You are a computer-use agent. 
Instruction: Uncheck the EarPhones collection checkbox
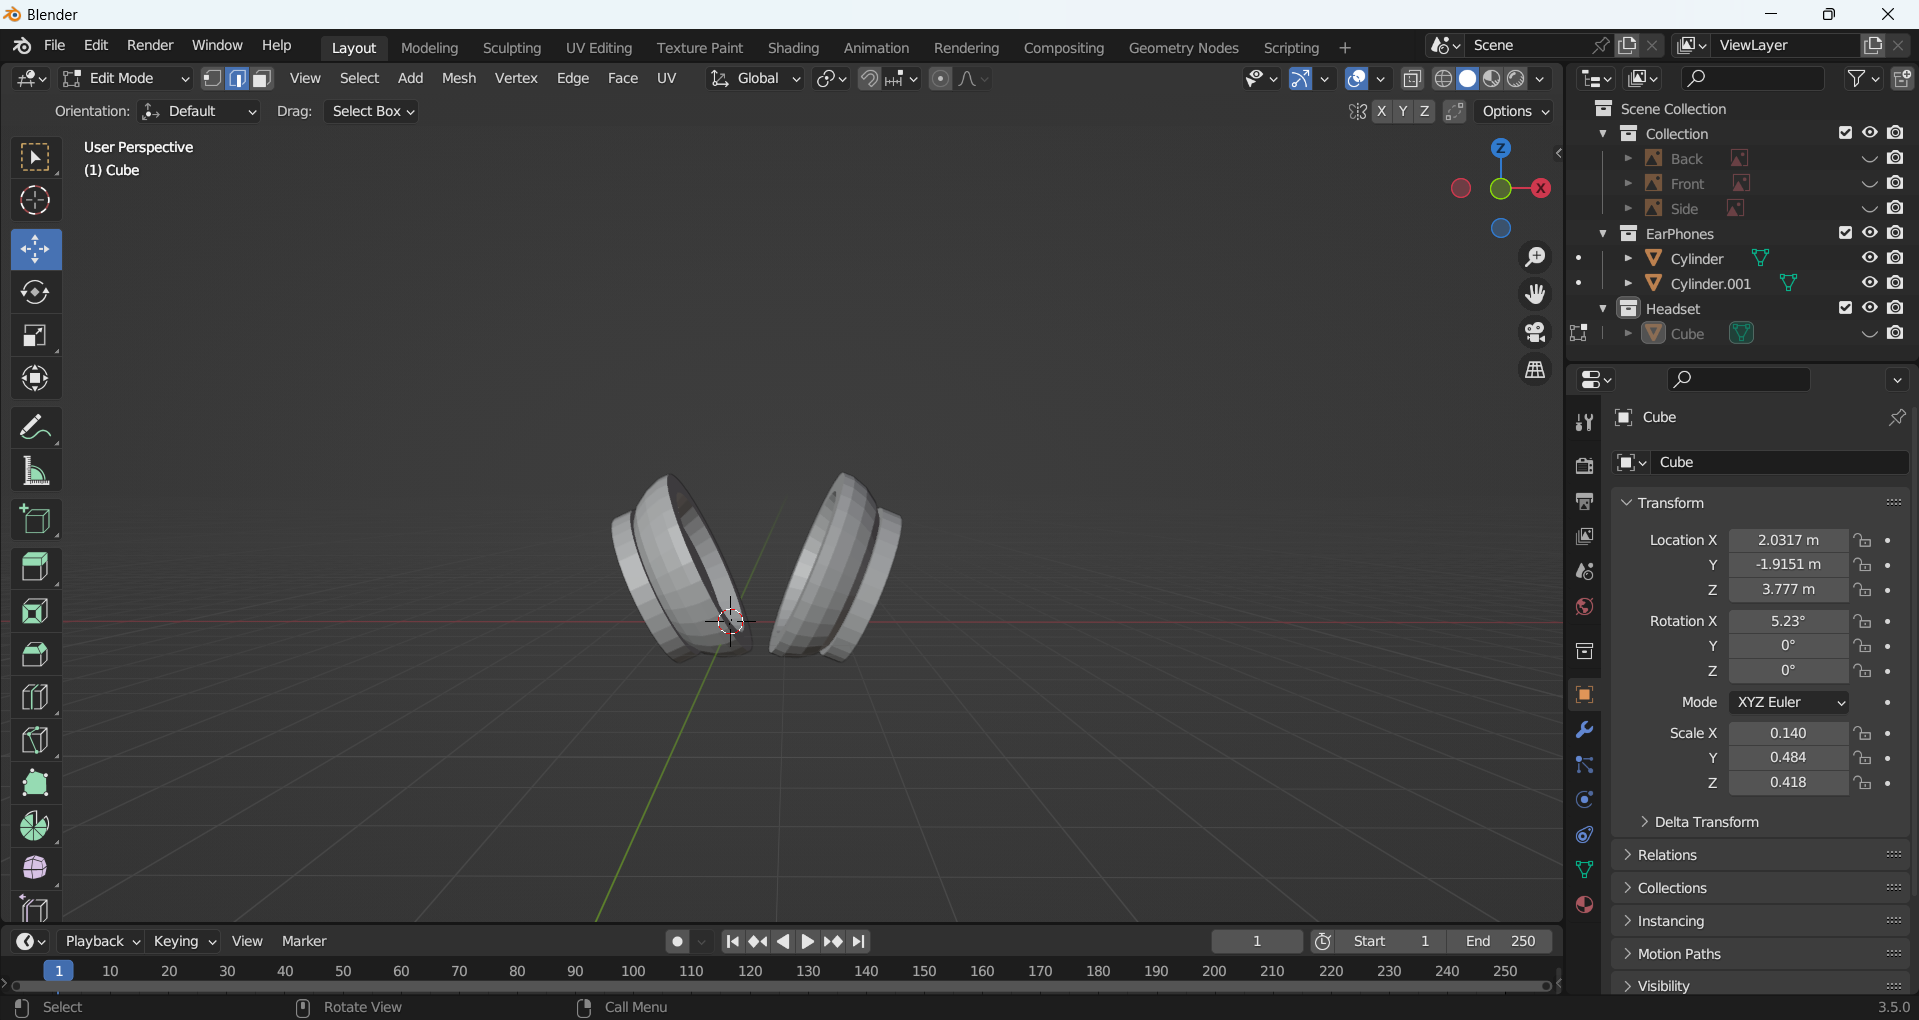click(1845, 233)
